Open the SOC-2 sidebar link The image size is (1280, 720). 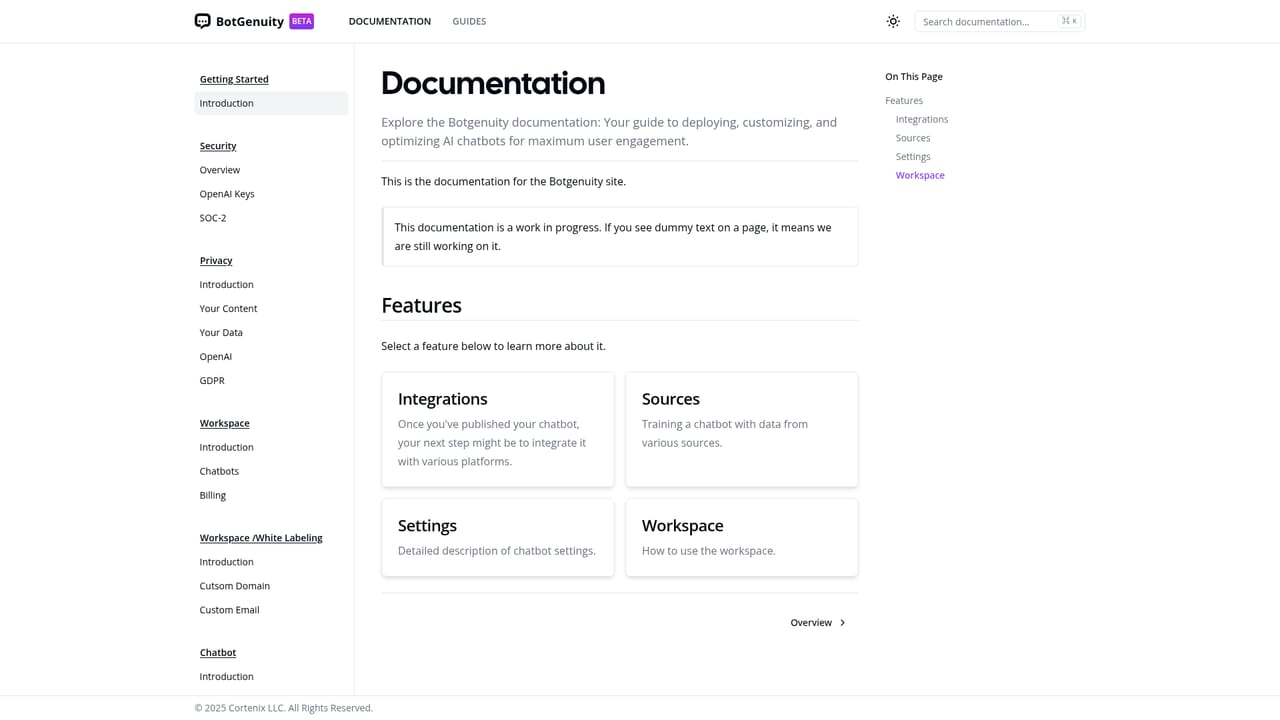(213, 218)
